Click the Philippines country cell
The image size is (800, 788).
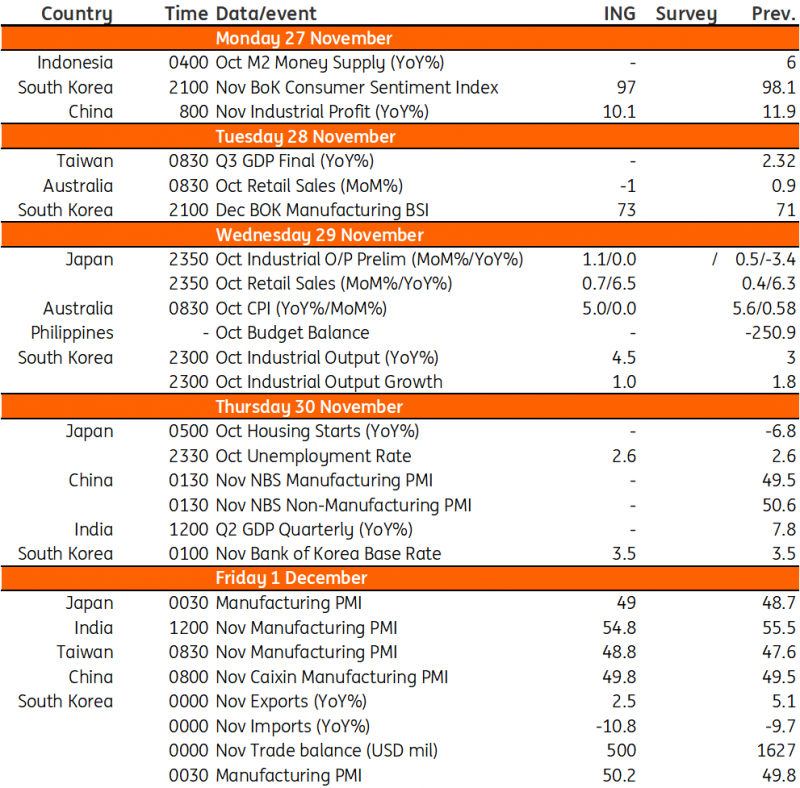pos(72,333)
